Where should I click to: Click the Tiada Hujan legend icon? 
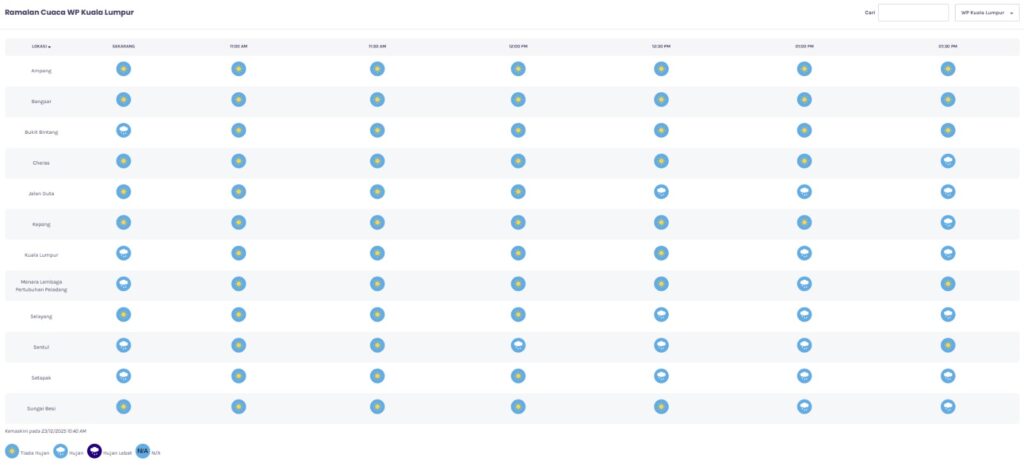tap(13, 451)
